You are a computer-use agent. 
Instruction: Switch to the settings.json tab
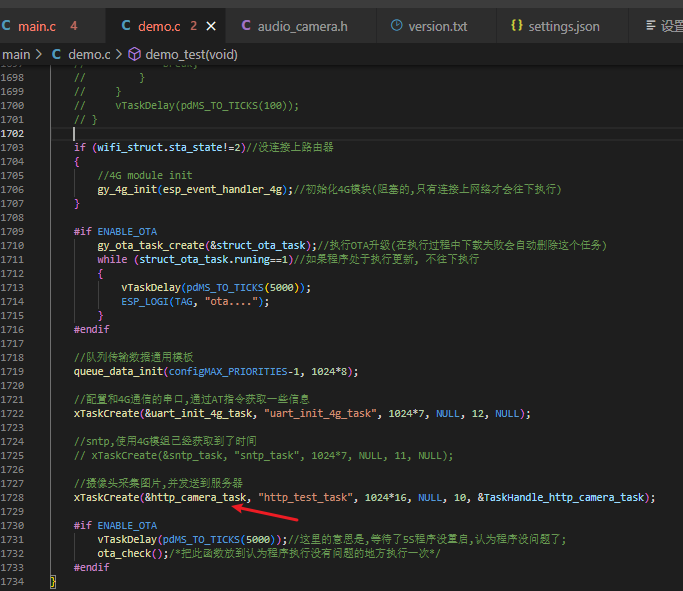pyautogui.click(x=564, y=27)
